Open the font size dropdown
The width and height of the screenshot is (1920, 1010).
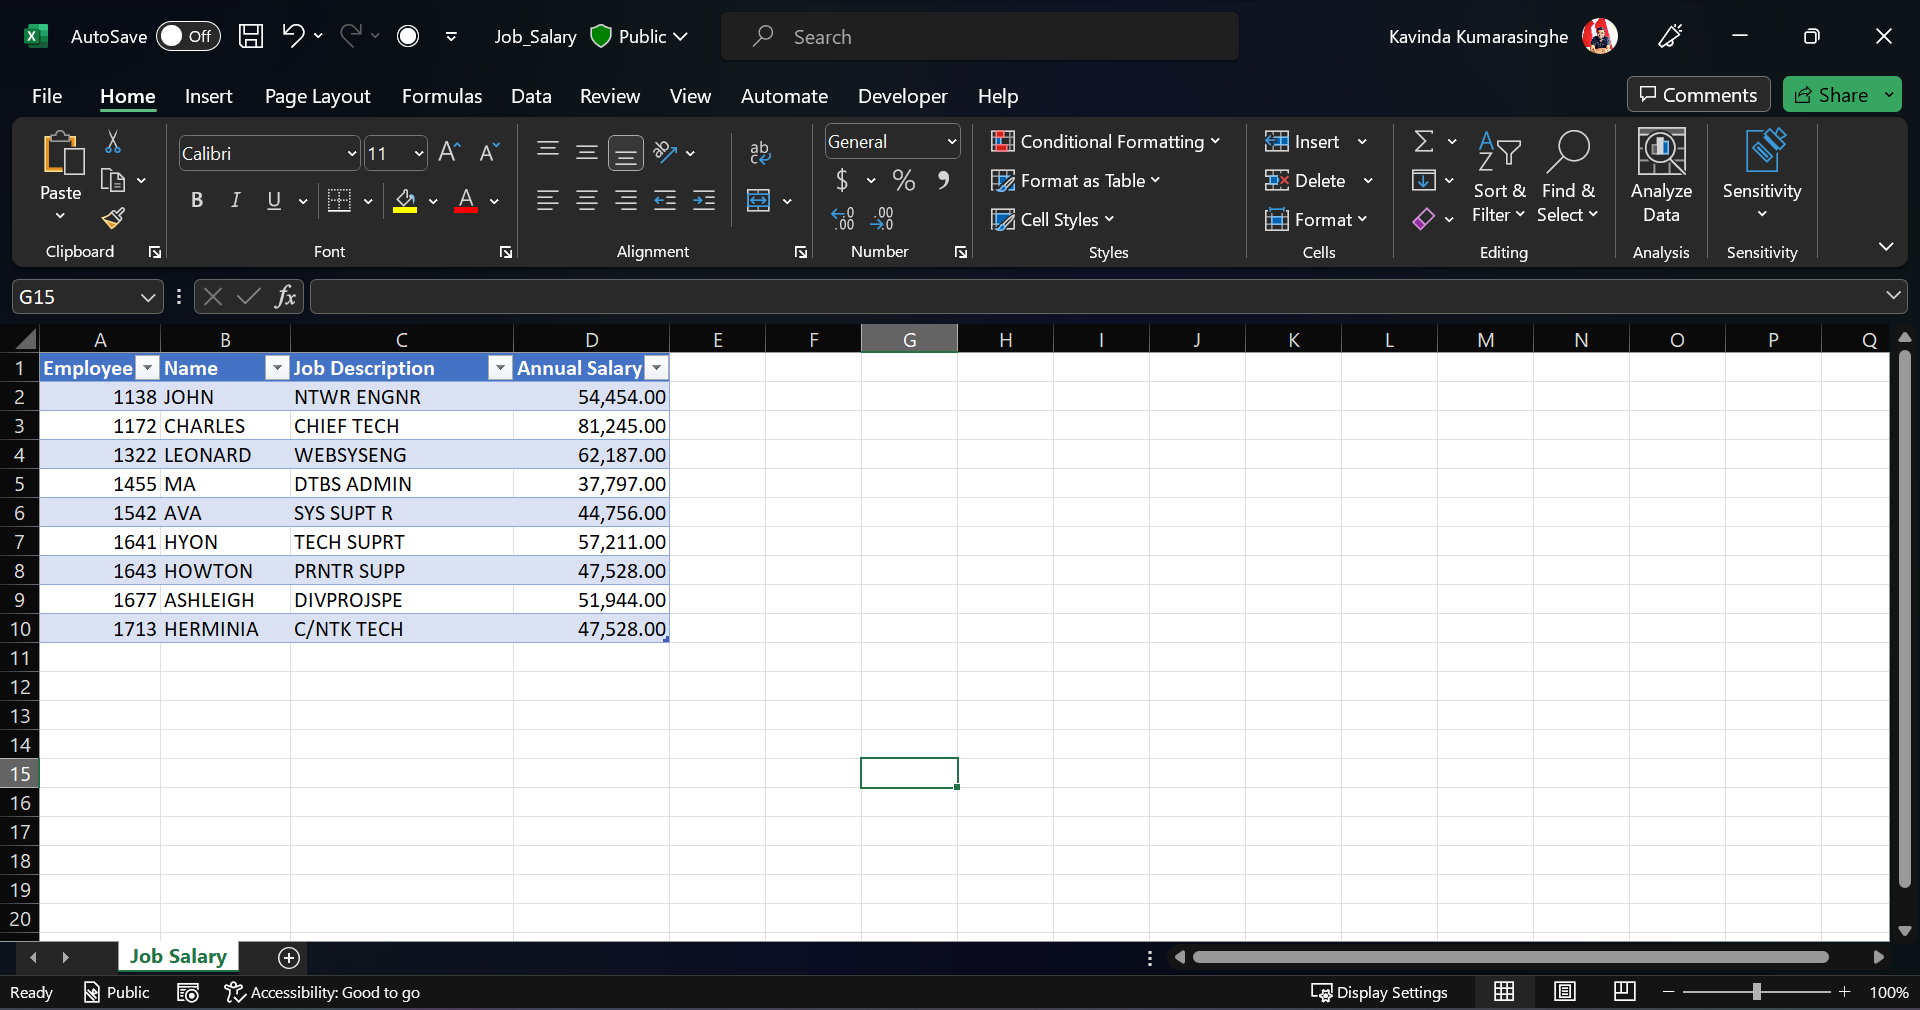coord(419,153)
